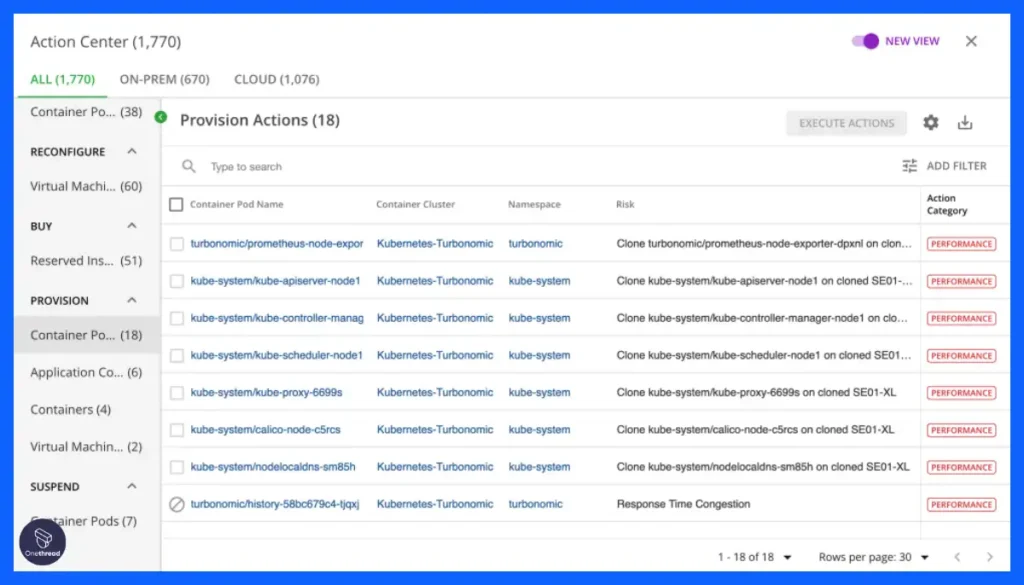Open kube-system/calico-node-c5rcs pod link
The image size is (1024, 585).
click(265, 430)
